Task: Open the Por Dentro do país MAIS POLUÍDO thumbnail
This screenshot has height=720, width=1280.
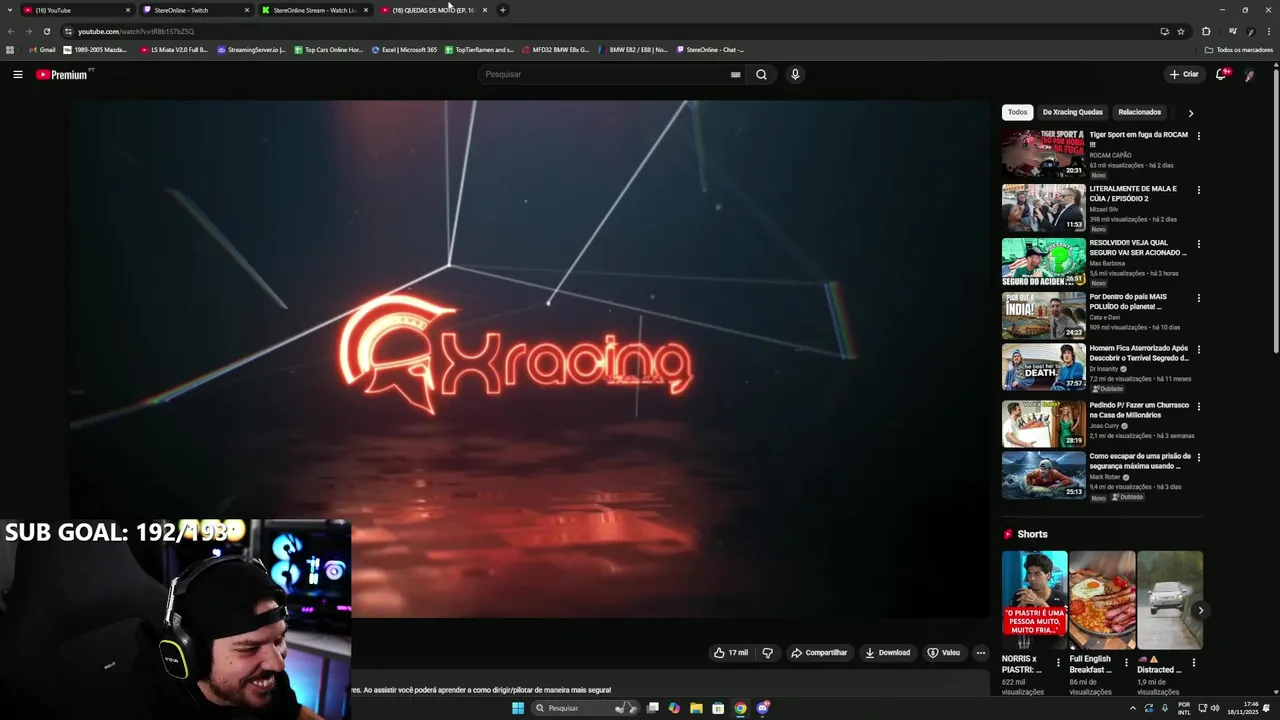Action: (1043, 315)
